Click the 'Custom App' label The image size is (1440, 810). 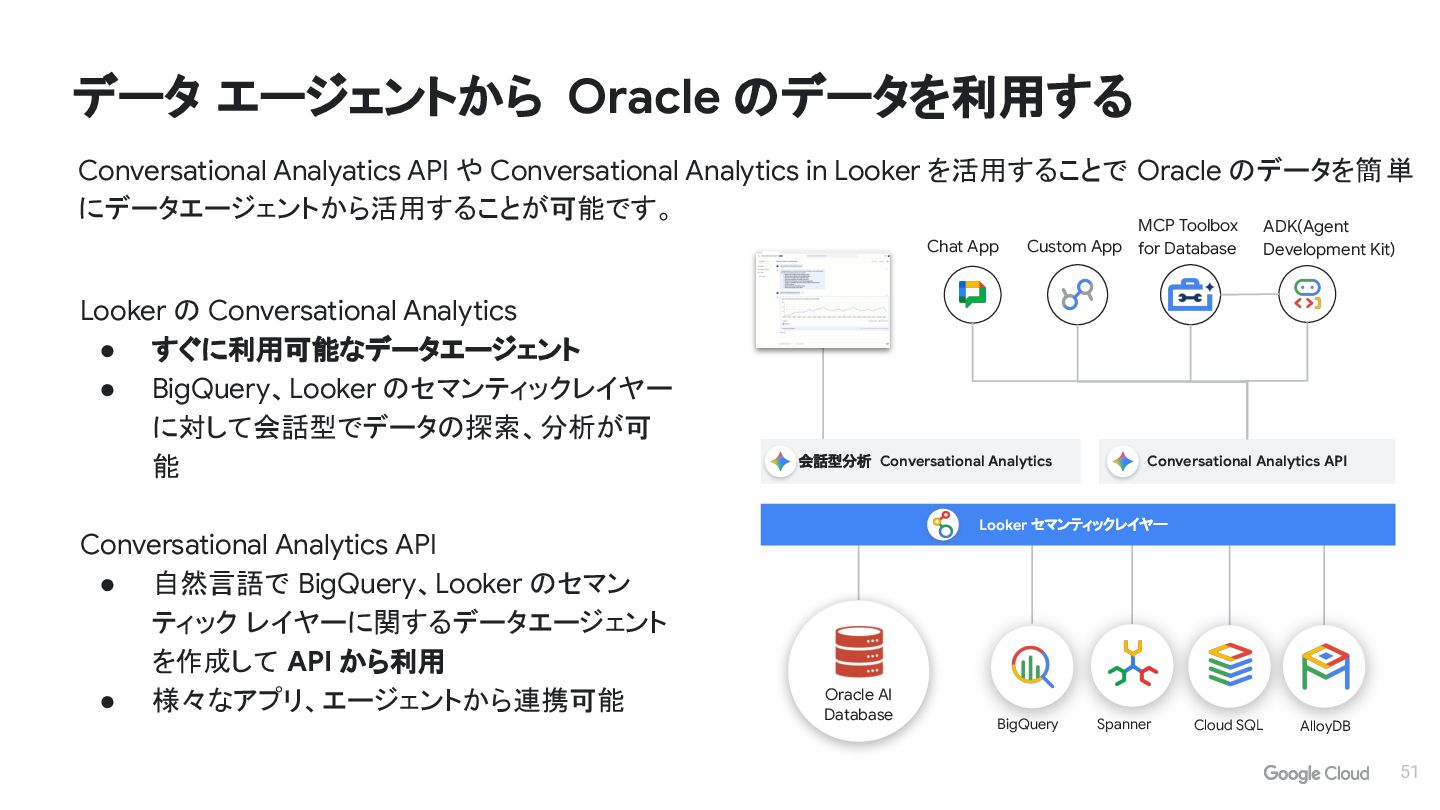(1074, 246)
